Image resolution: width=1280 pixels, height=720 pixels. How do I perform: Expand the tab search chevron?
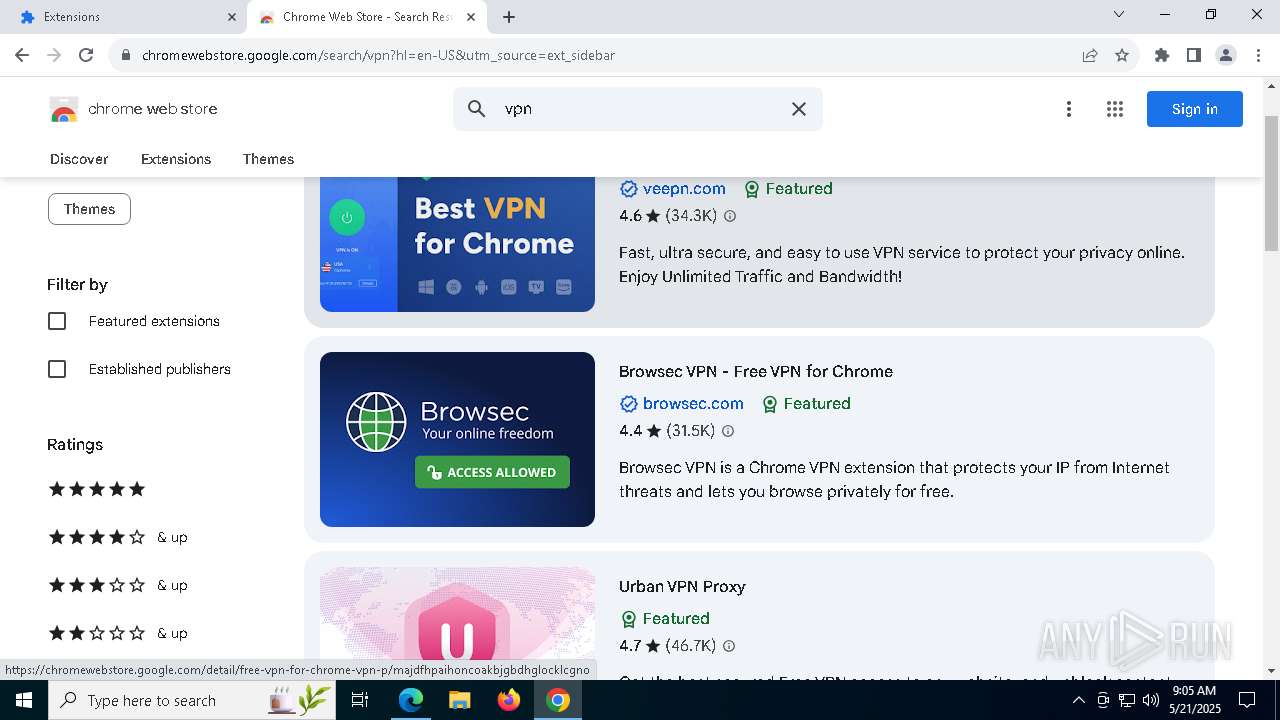[1119, 14]
